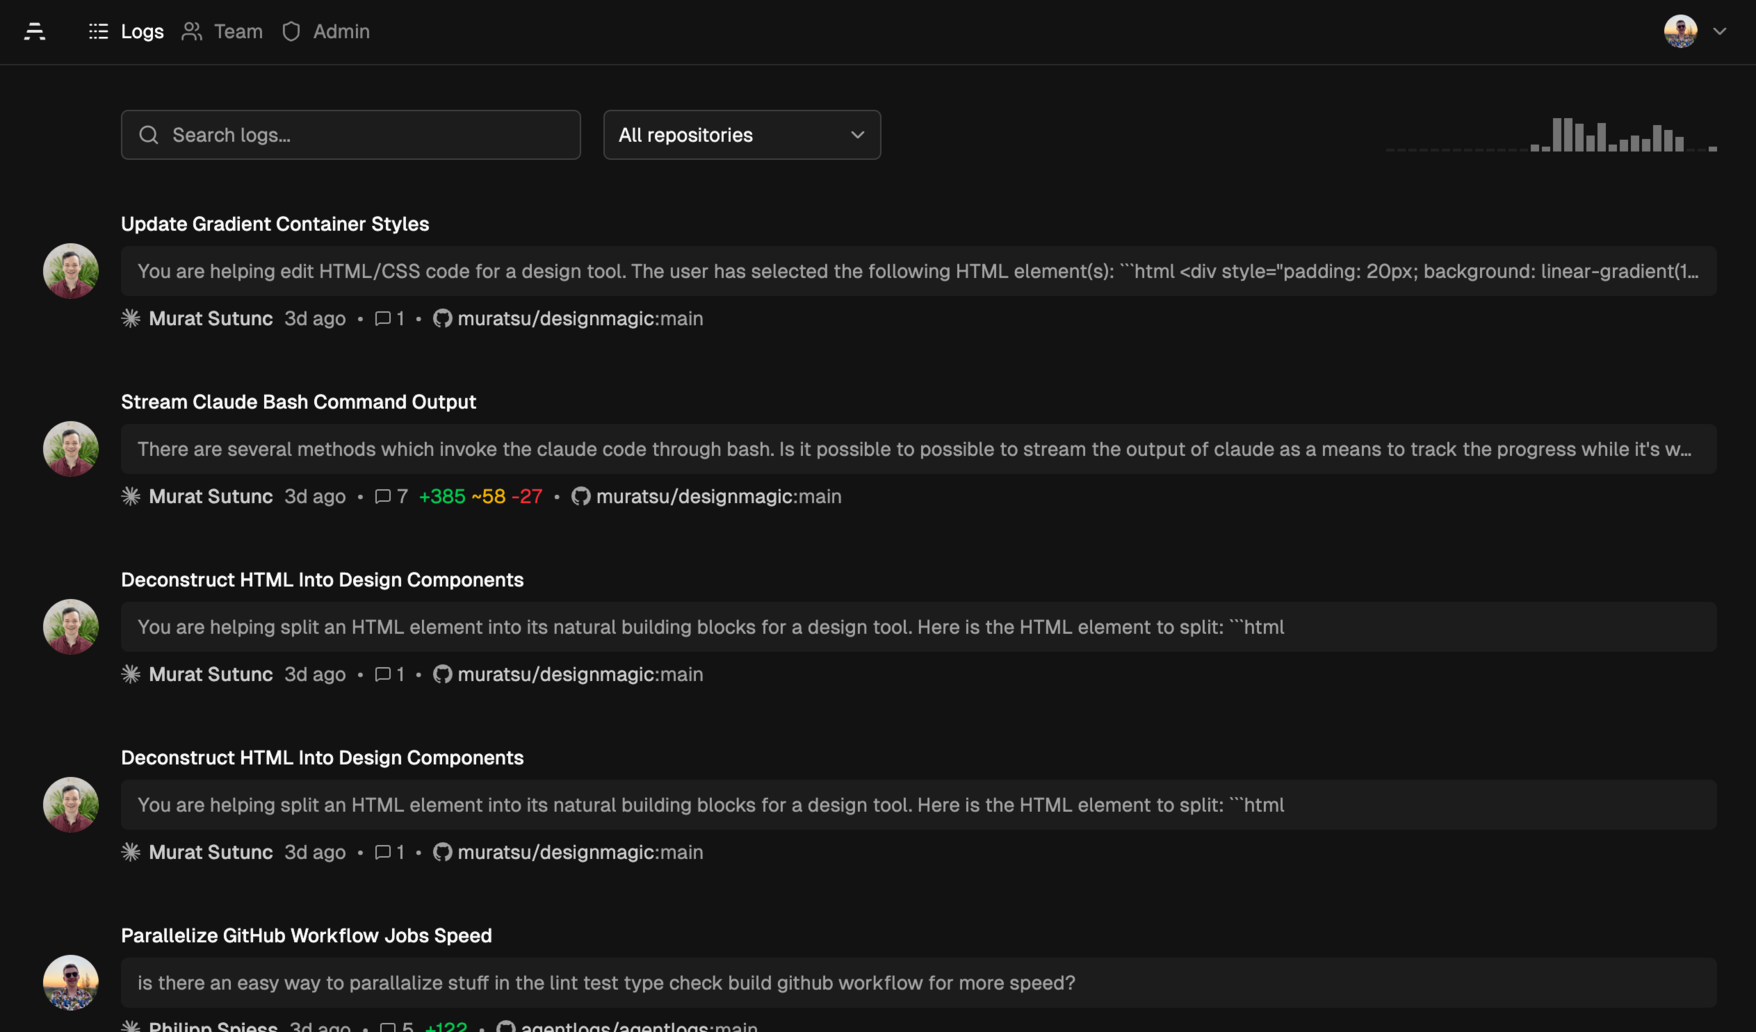1756x1032 pixels.
Task: Click the GitHub icon on Stream Claude Bash entry
Action: pos(581,497)
